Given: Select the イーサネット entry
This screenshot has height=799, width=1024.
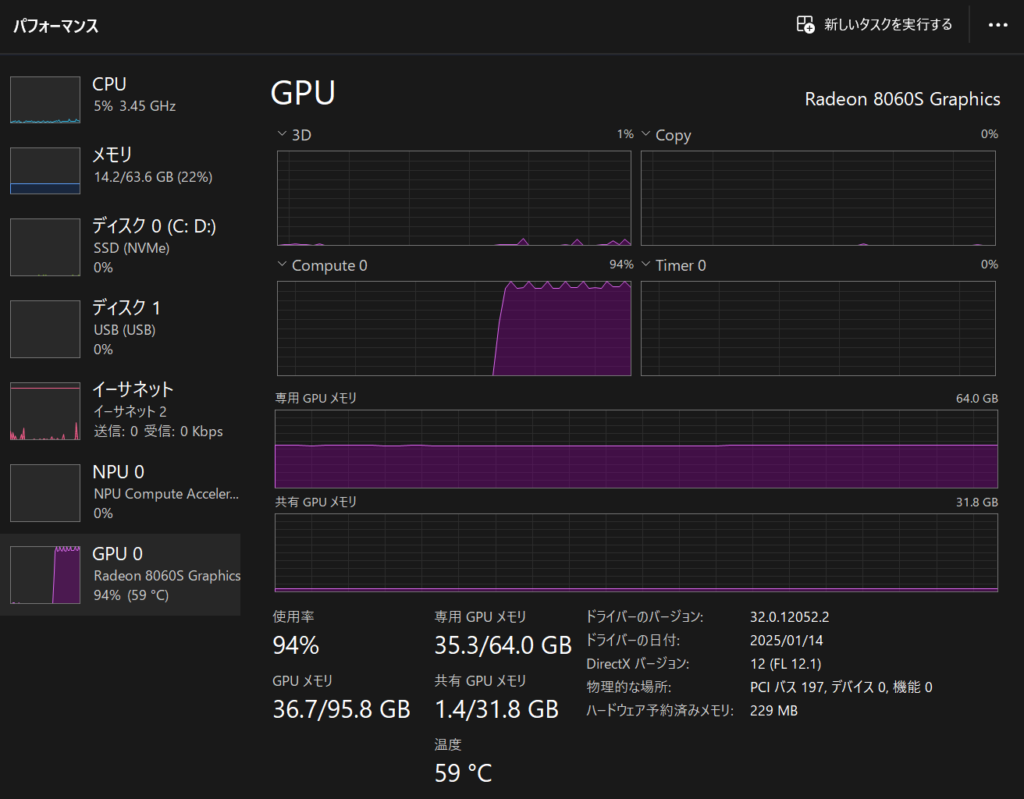Looking at the screenshot, I should 120,410.
